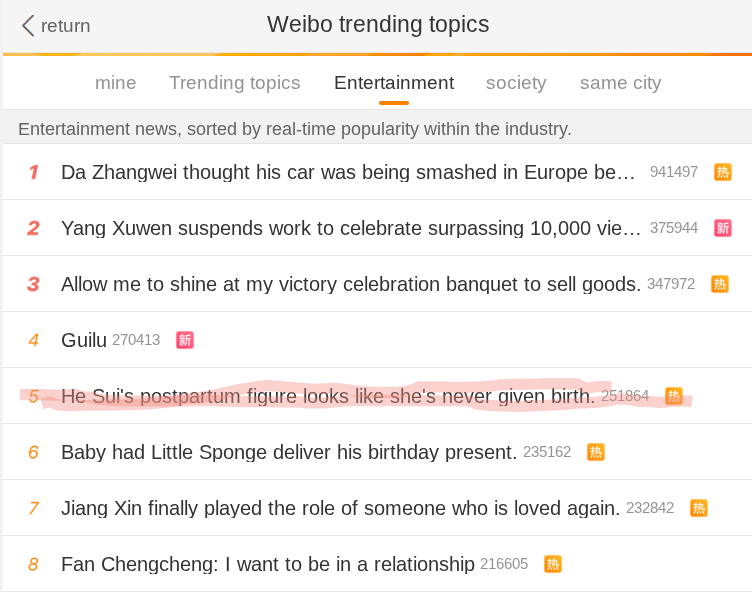Click hot badge on He Sui topic
This screenshot has width=752, height=592.
point(673,396)
